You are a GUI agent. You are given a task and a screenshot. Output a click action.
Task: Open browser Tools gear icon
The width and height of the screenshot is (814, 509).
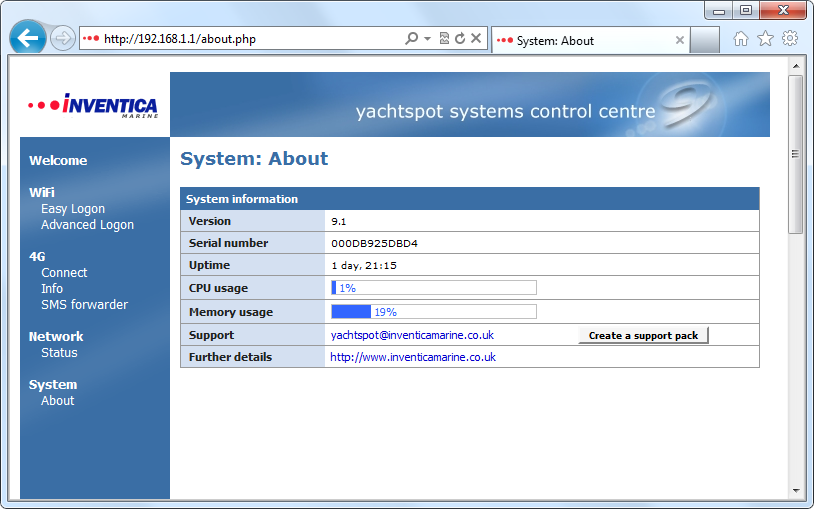pos(790,38)
